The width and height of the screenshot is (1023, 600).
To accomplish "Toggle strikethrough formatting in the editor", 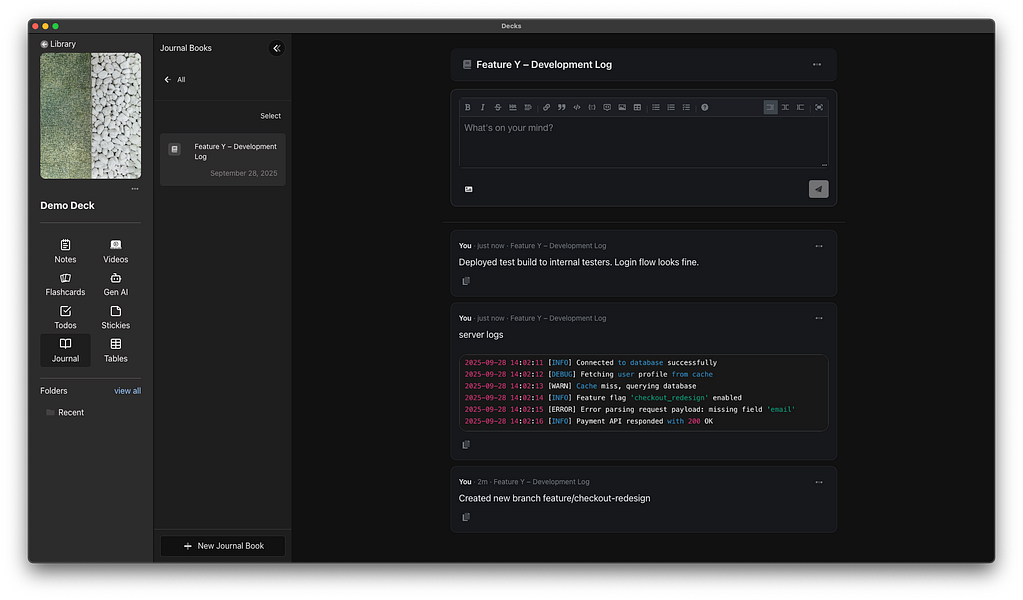I will point(498,107).
